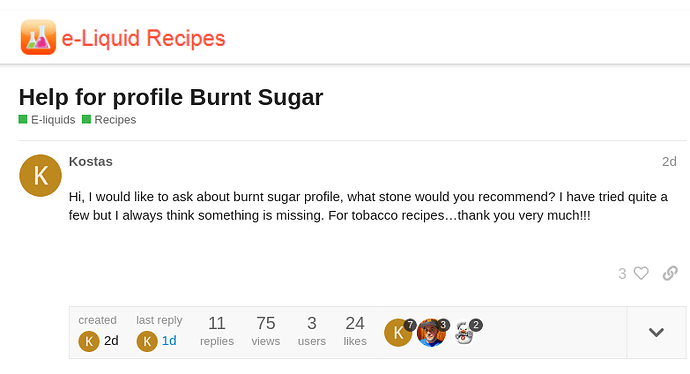Copy post link via chain icon
Screen dimensions: 690x374
pyautogui.click(x=670, y=273)
